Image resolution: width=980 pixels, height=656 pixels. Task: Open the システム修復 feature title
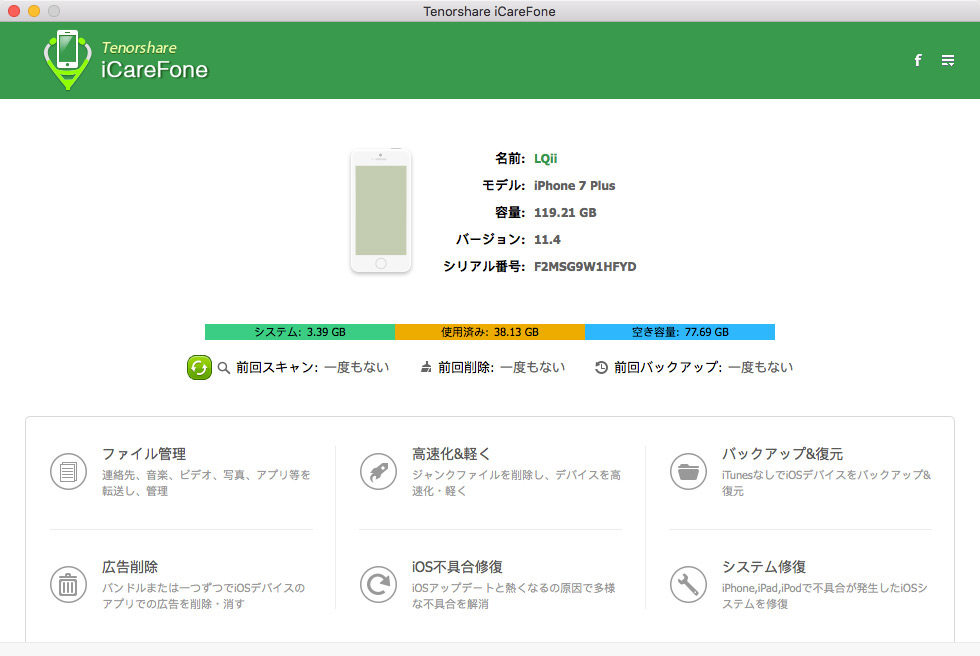[764, 567]
